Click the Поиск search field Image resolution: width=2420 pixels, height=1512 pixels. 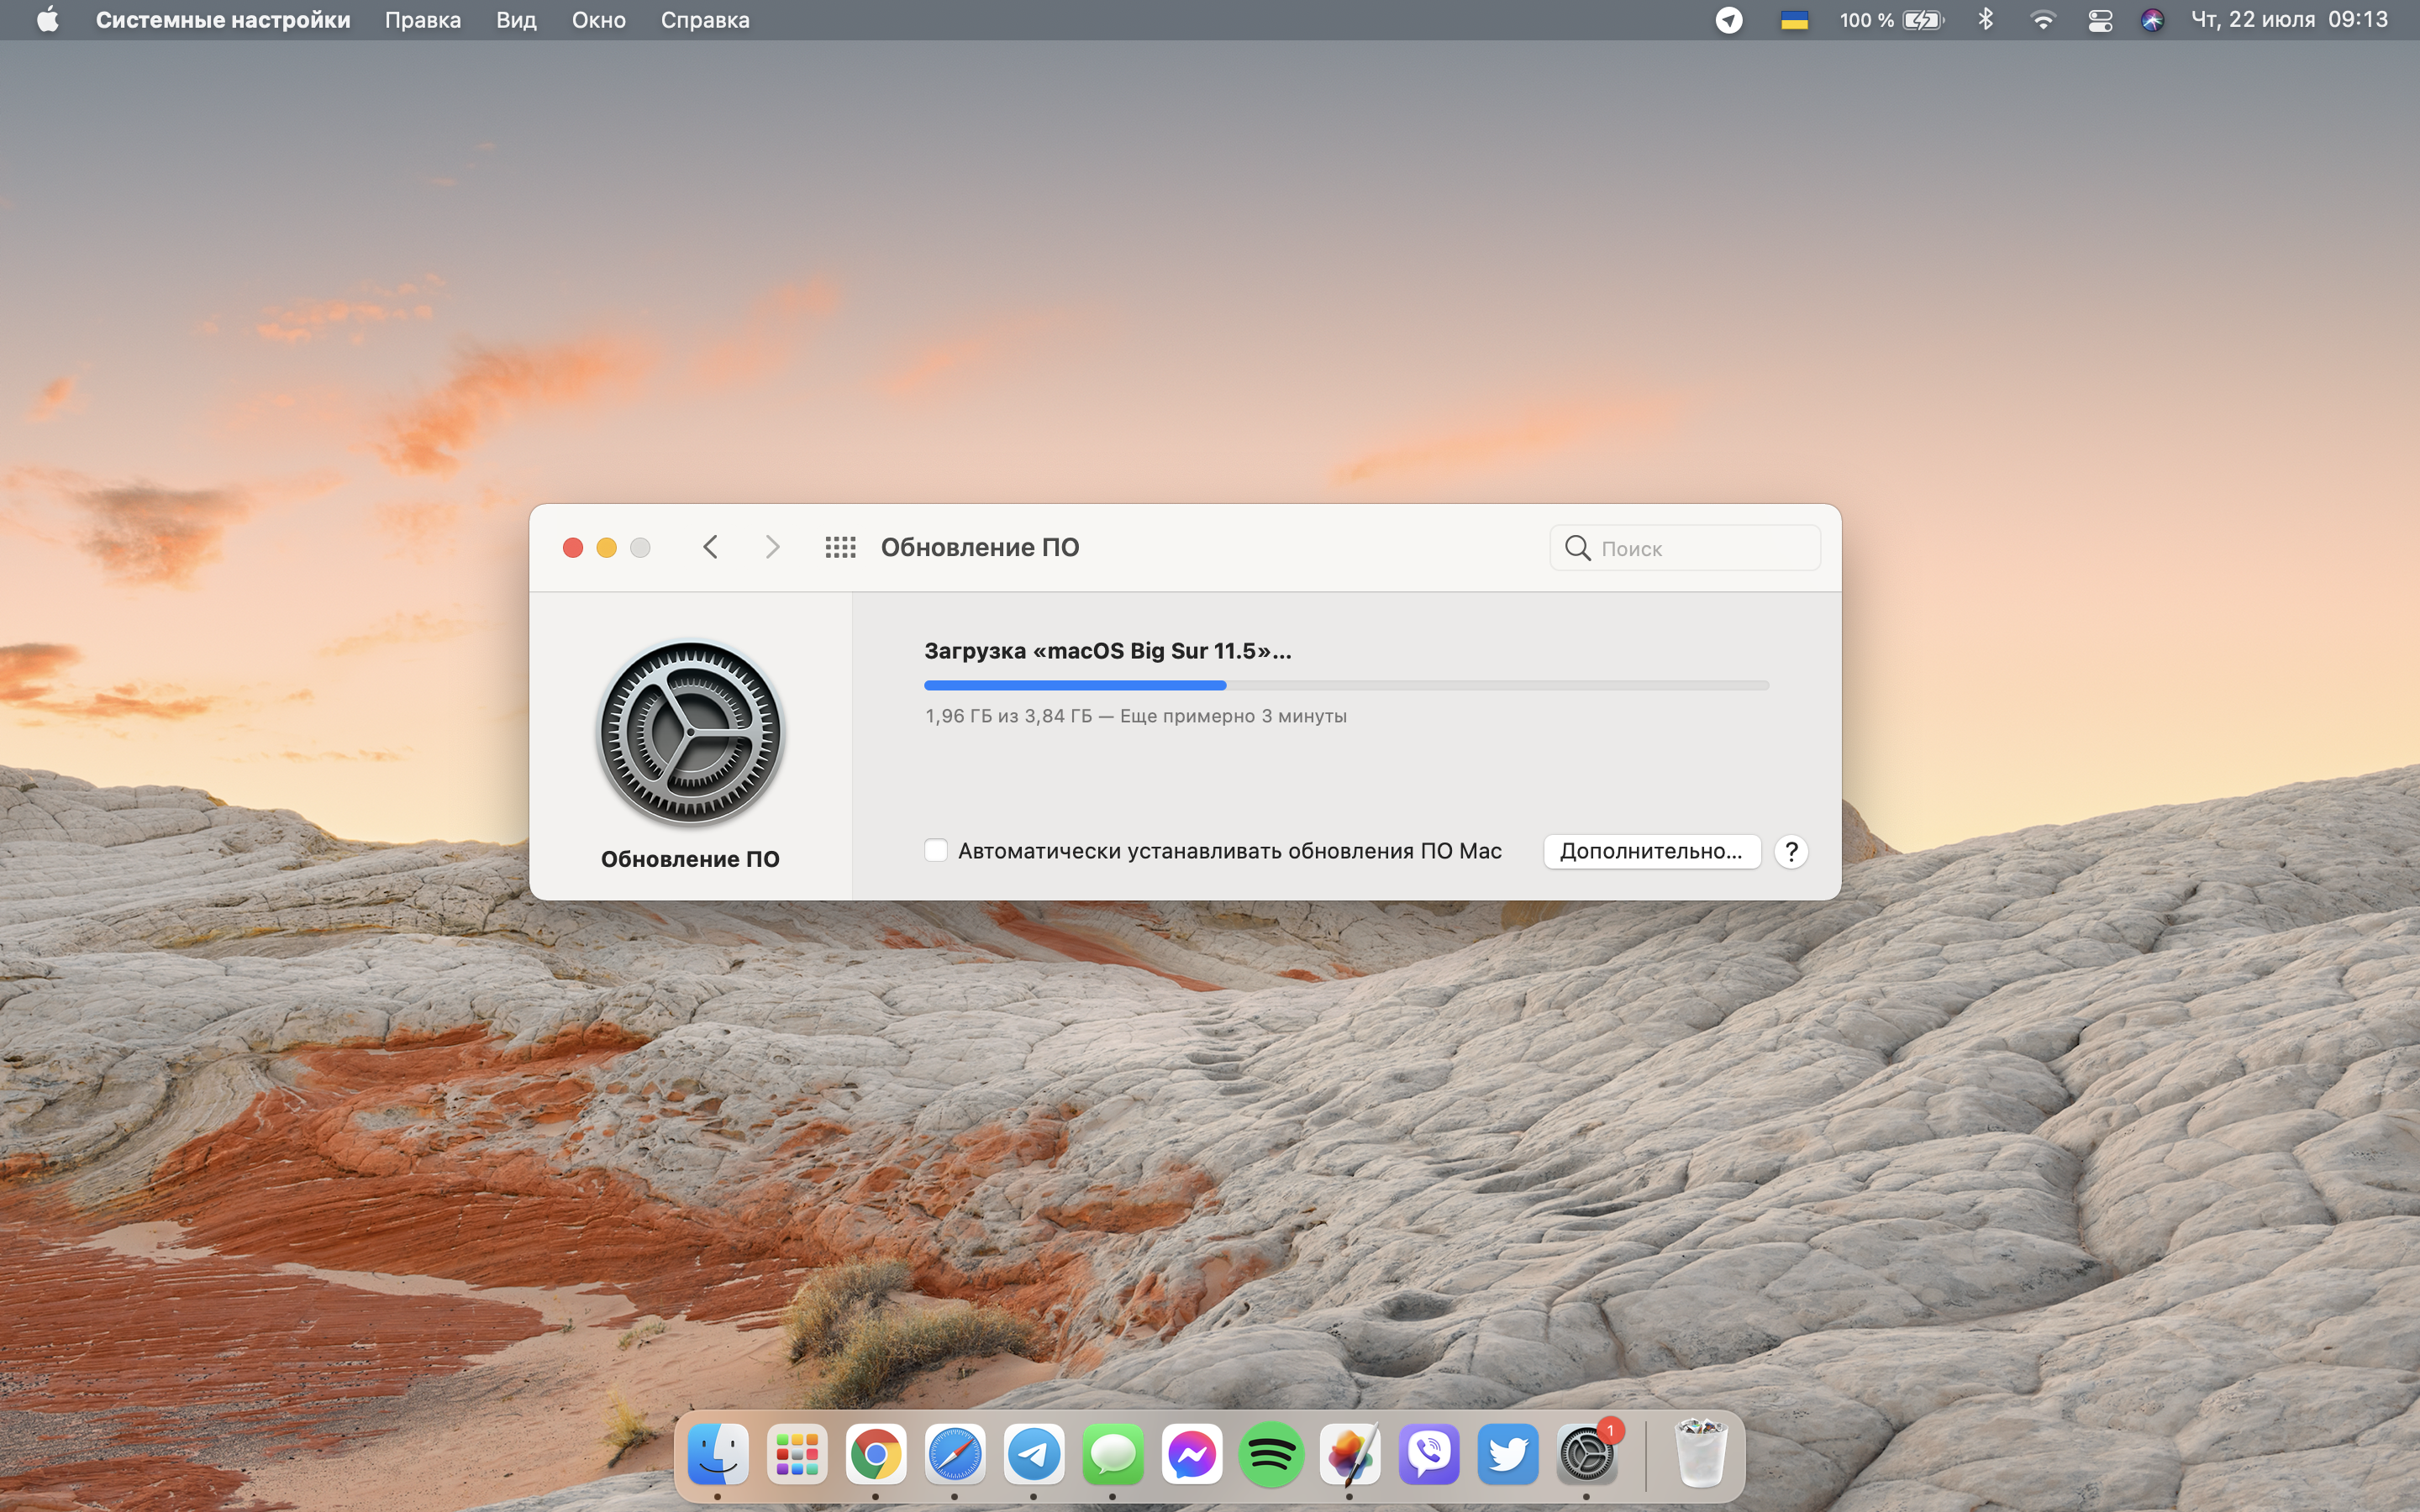pos(1700,548)
